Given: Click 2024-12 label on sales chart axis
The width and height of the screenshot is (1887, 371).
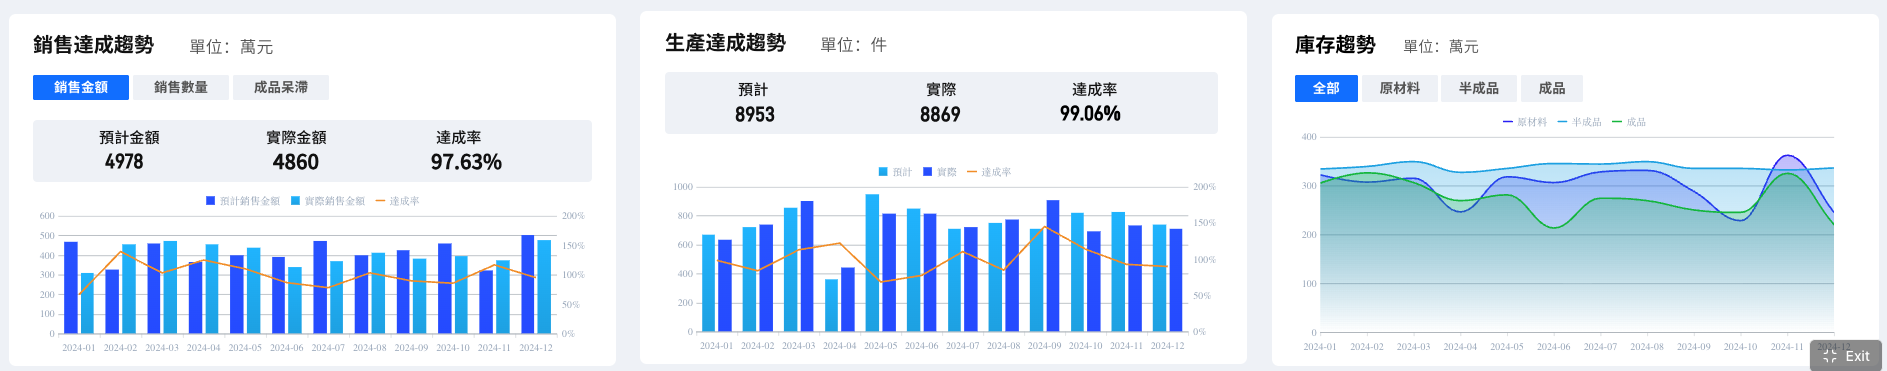Looking at the screenshot, I should [536, 348].
